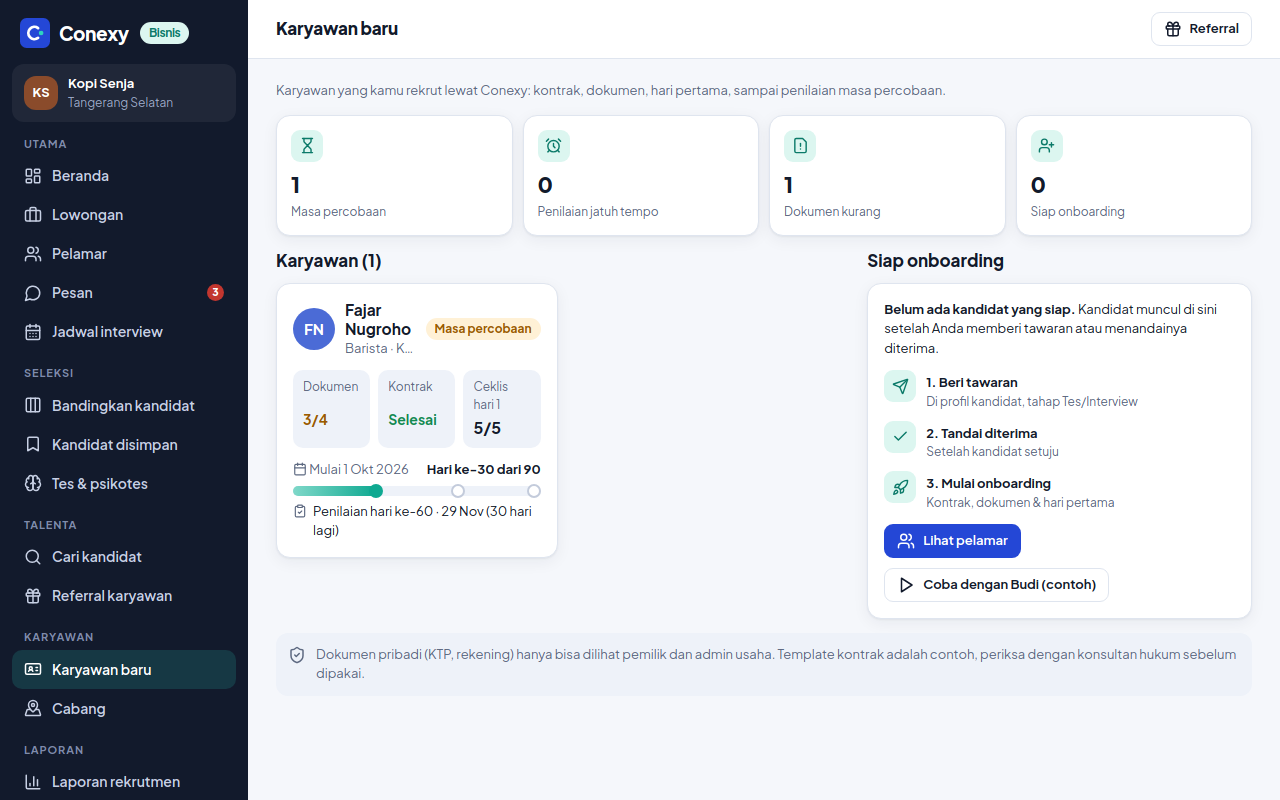This screenshot has width=1280, height=800.
Task: Open Pelamar in the sidebar
Action: click(x=124, y=254)
